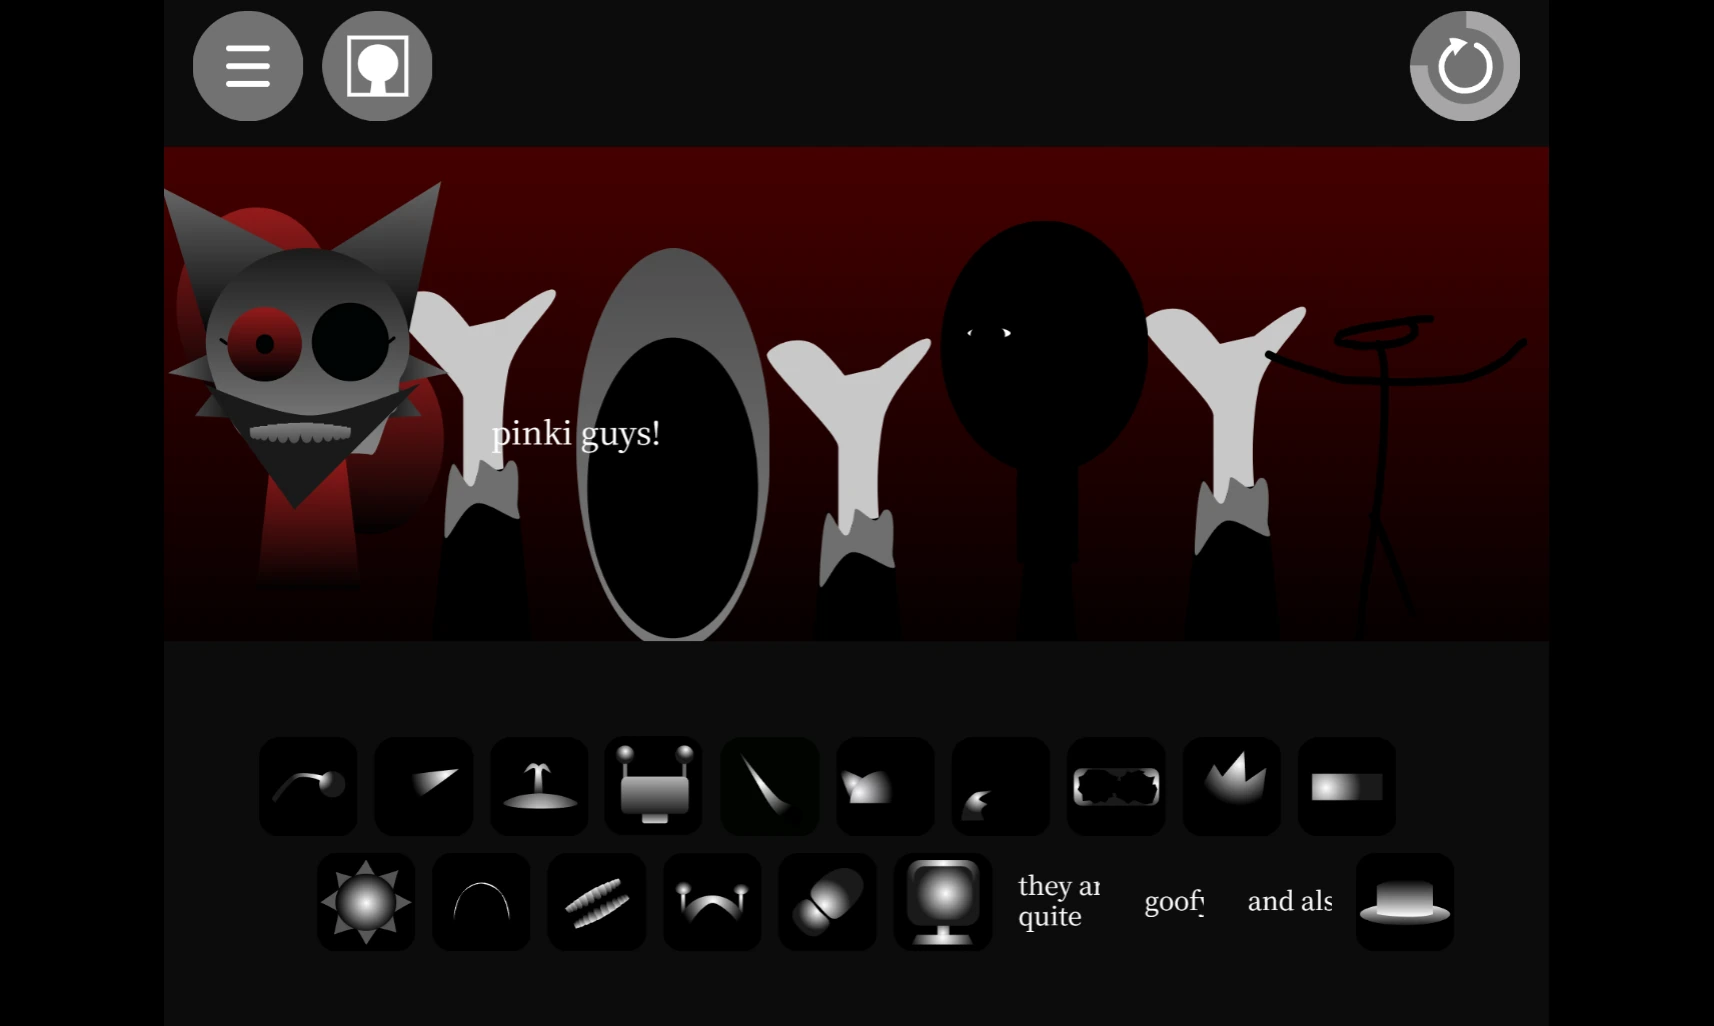Pick the gradient bar sound icon
1714x1026 pixels.
(x=1347, y=786)
